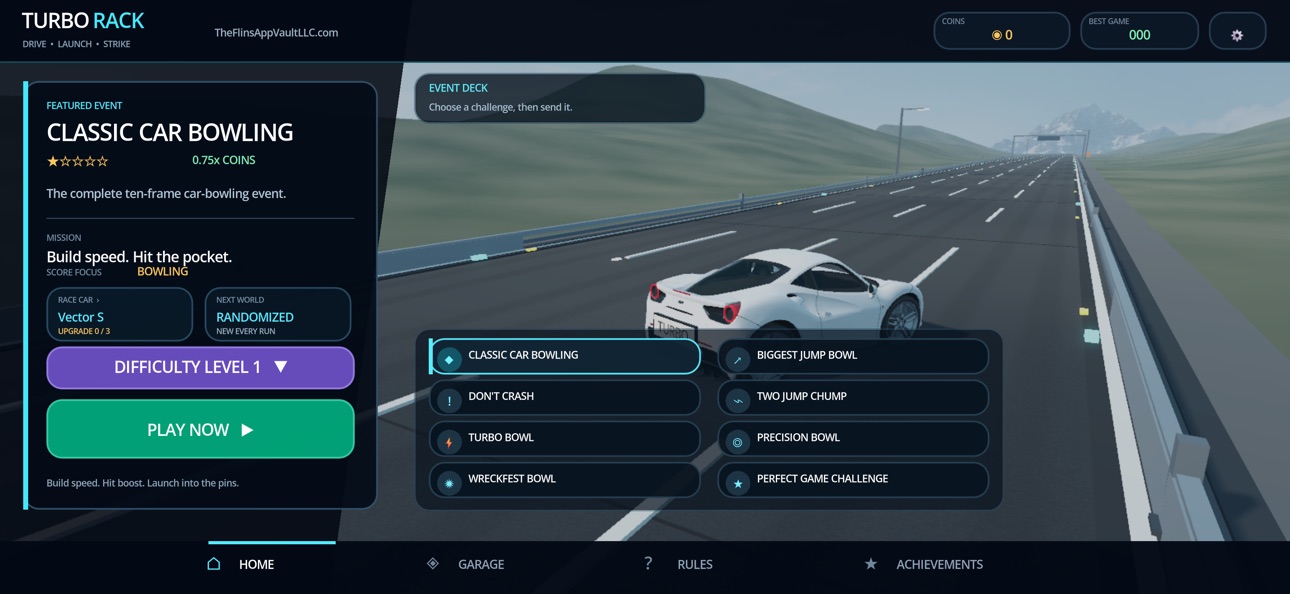Switch to the Home tab
Screen dimensions: 1290x594
pos(241,564)
